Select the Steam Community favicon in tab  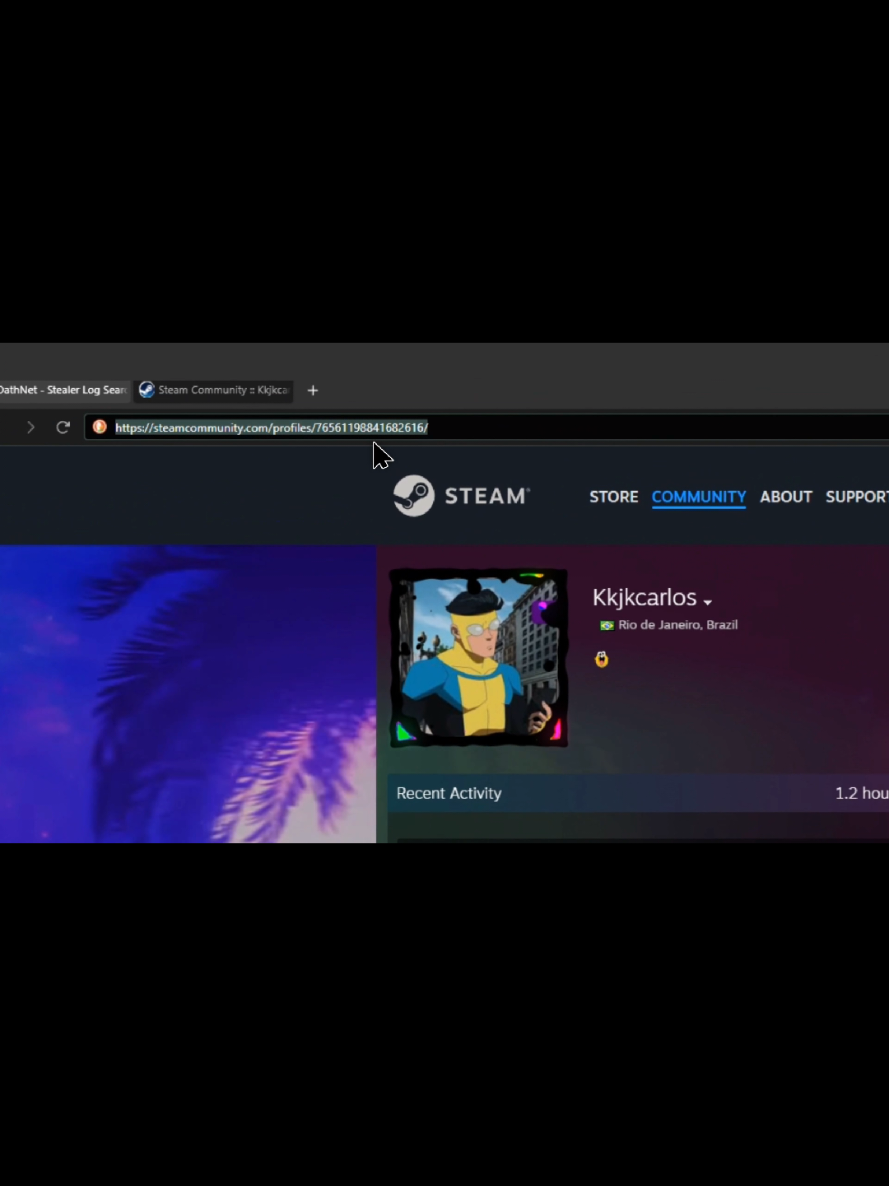[147, 390]
